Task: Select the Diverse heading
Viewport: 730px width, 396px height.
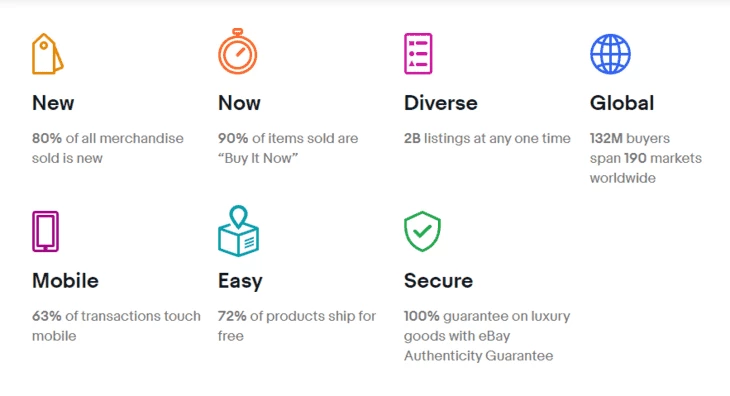Action: coord(440,103)
